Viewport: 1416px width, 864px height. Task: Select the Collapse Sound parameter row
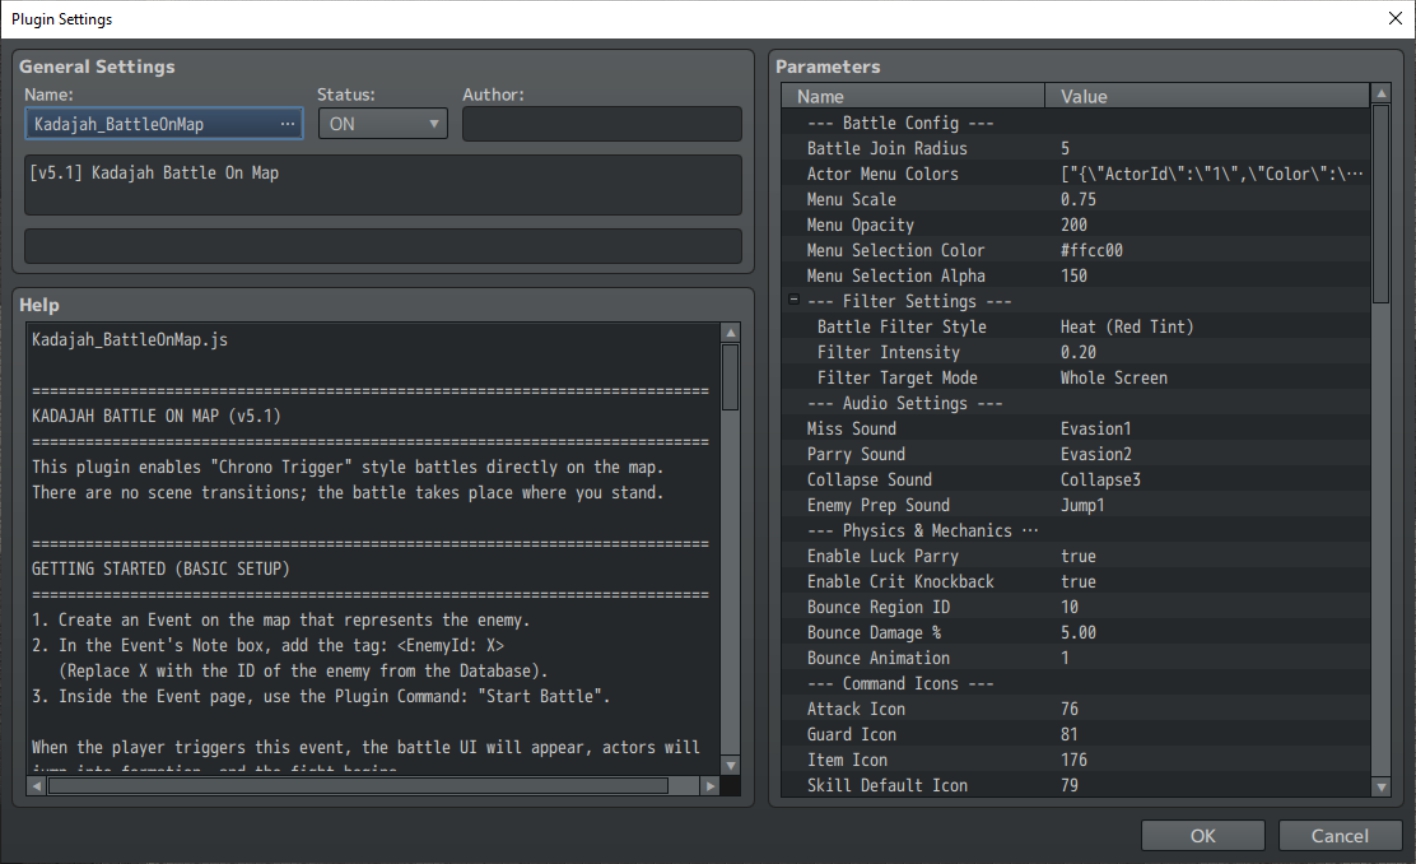(1076, 480)
